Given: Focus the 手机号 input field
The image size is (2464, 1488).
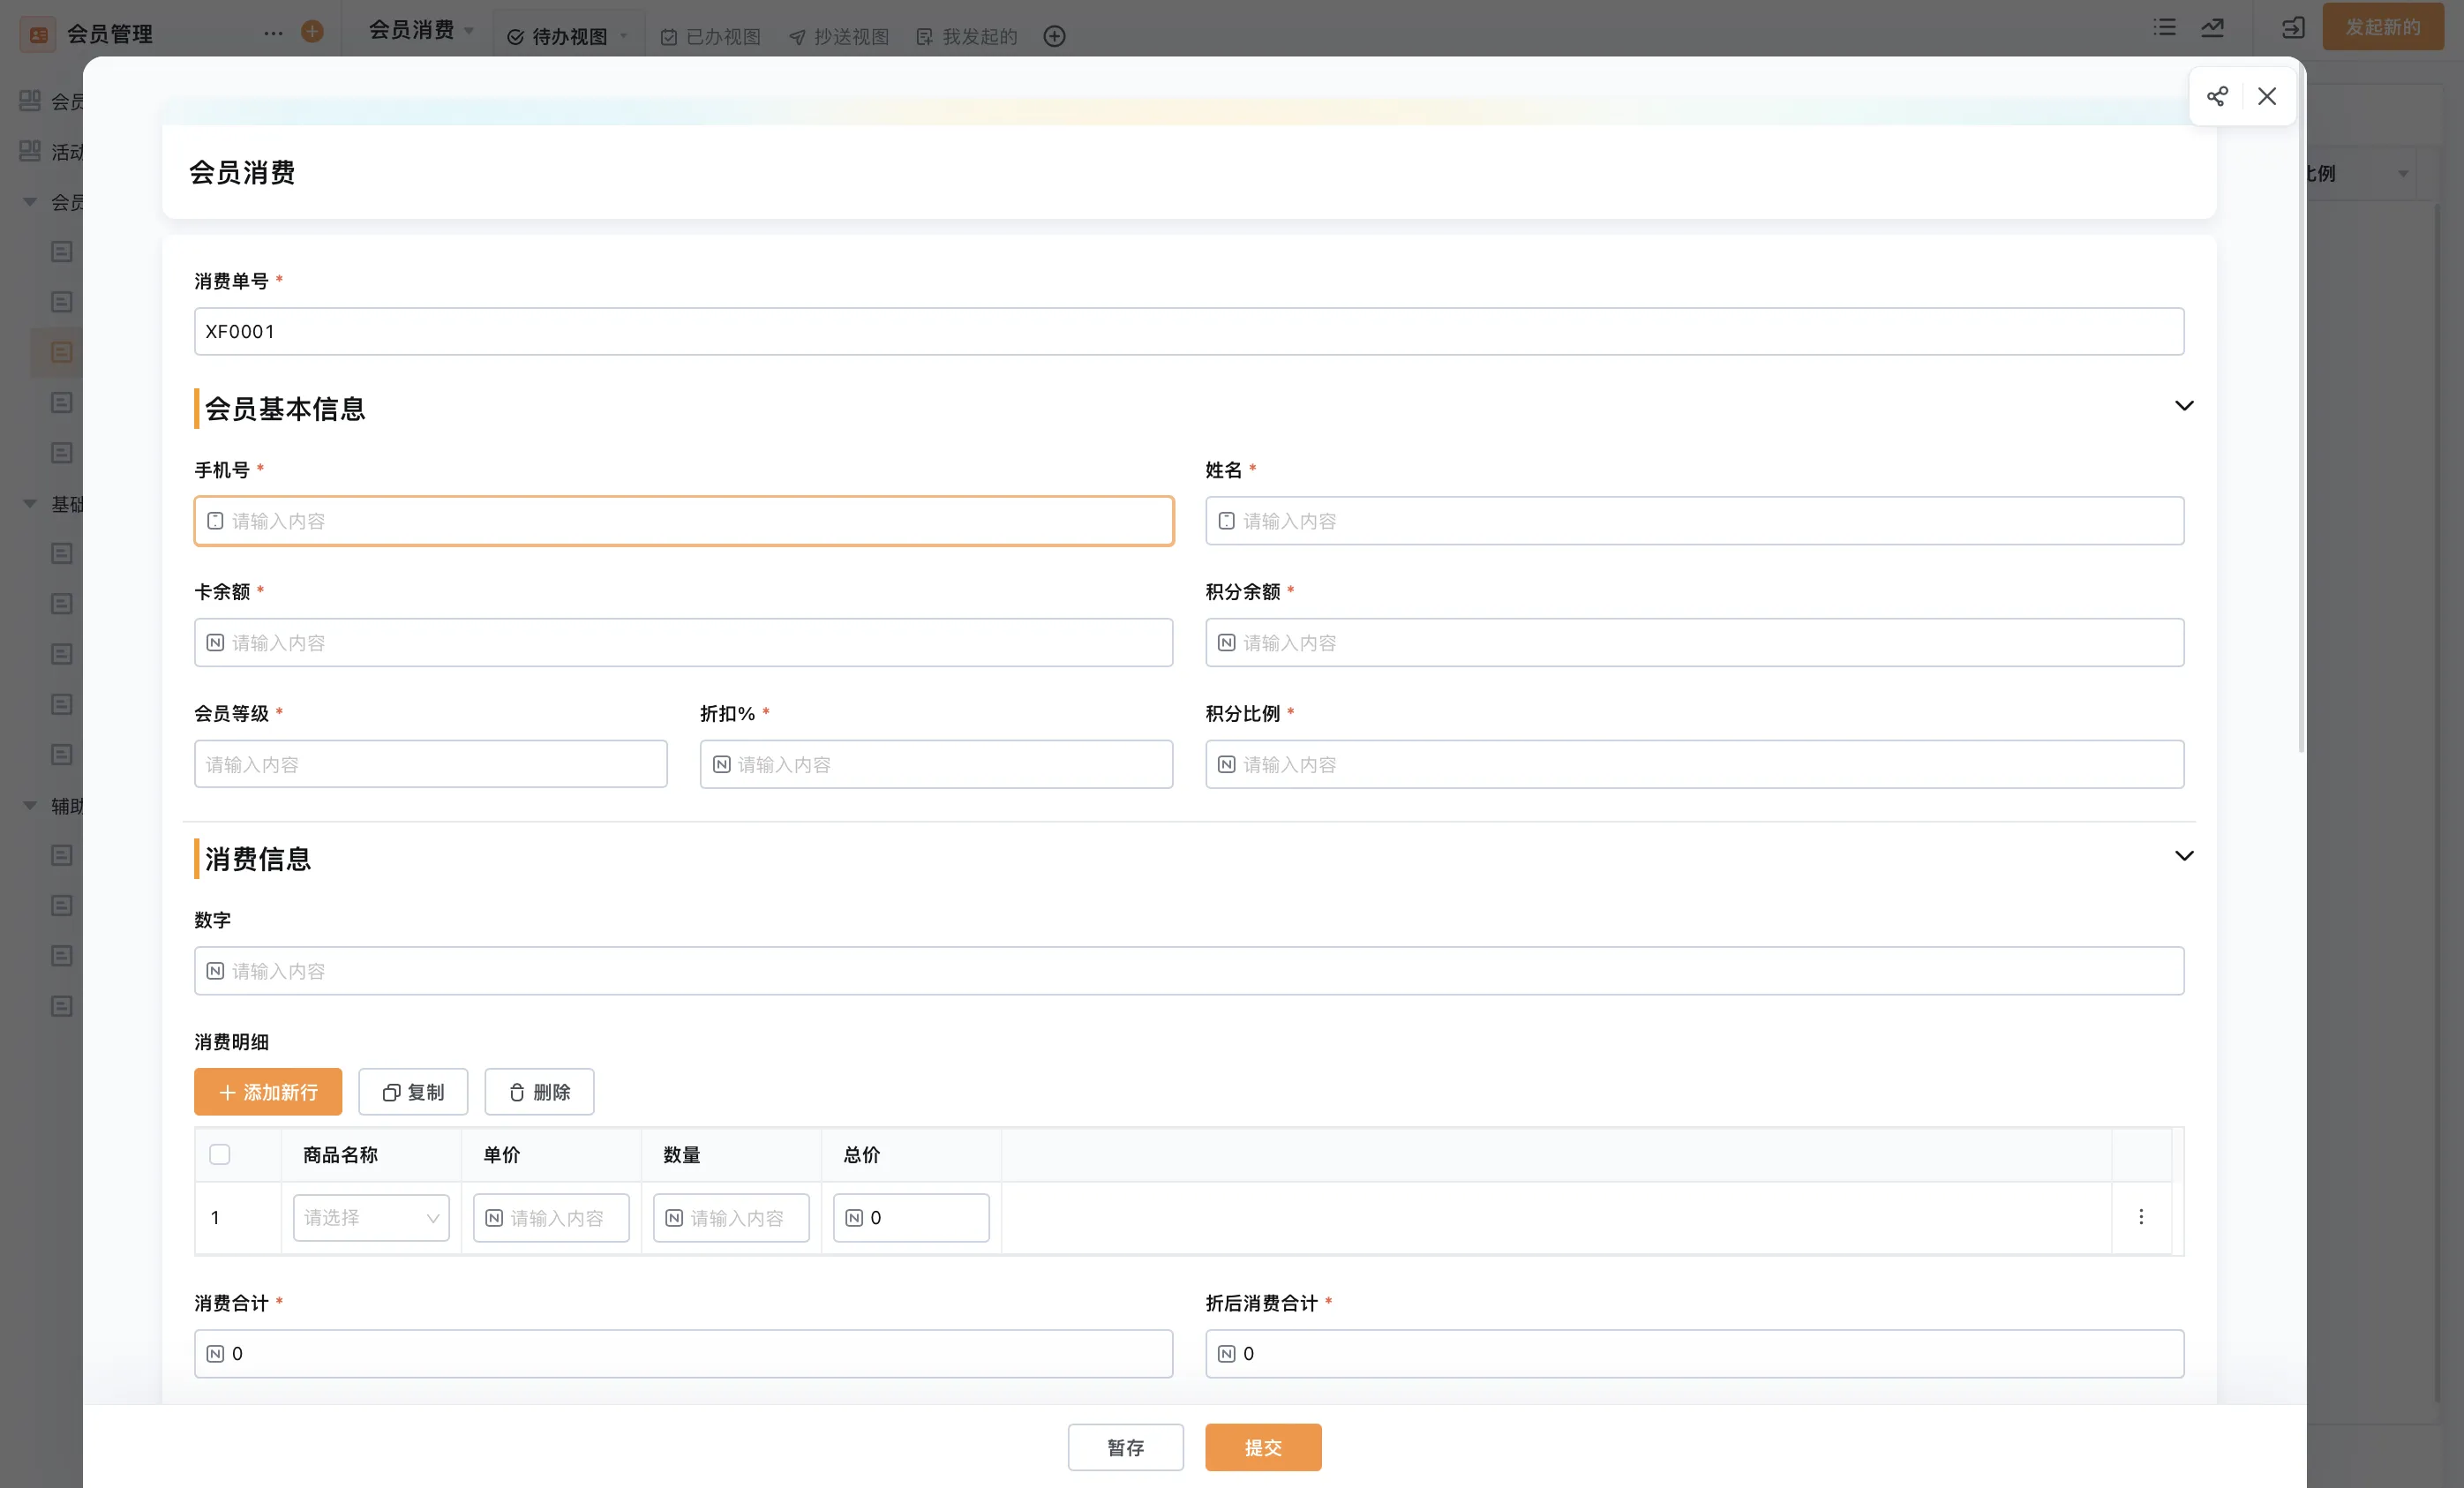Looking at the screenshot, I should (684, 521).
